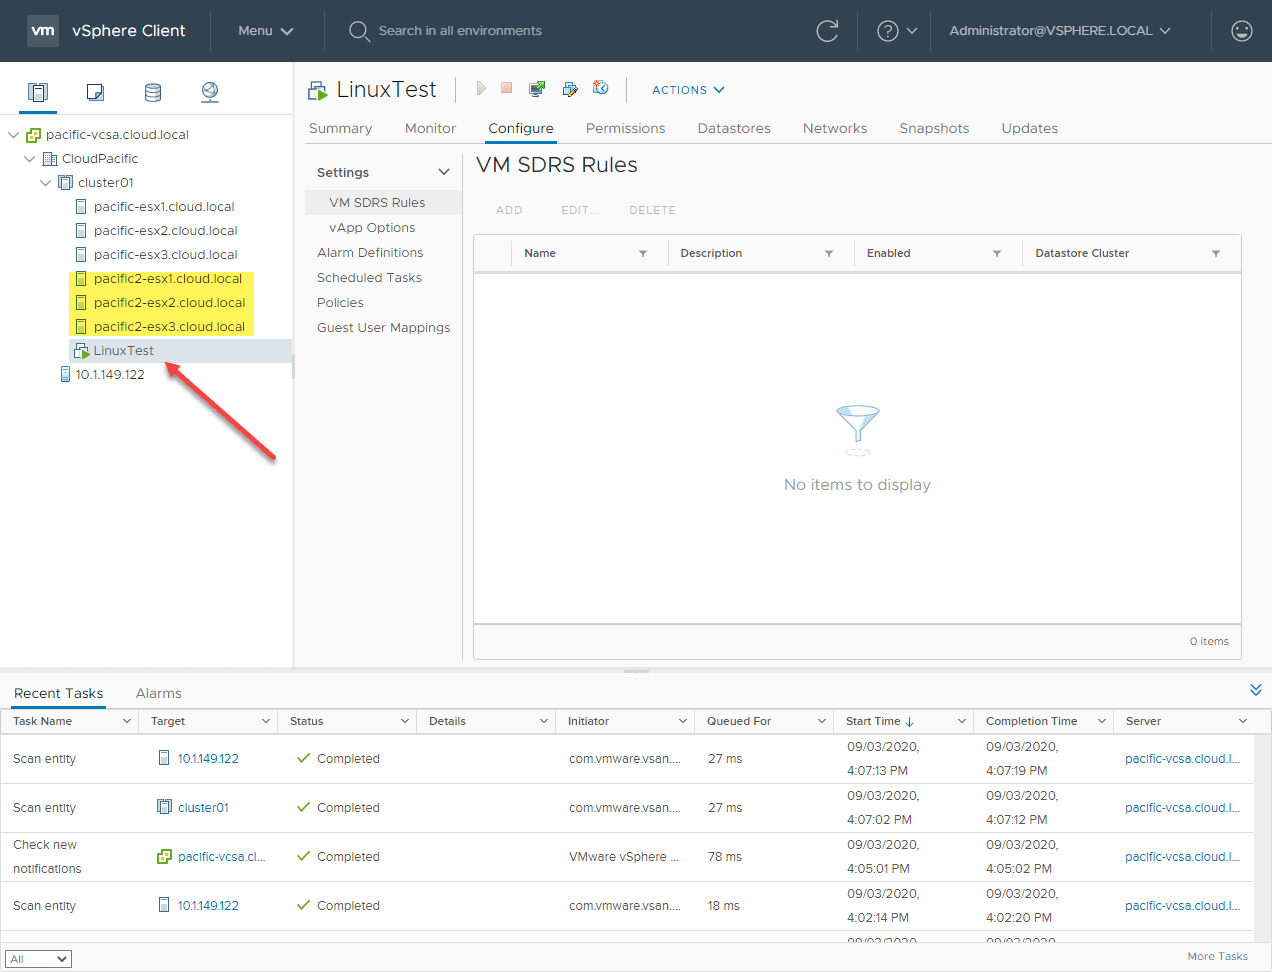Open the Networking view icon
Viewport: 1272px width, 972px height.
(x=210, y=92)
